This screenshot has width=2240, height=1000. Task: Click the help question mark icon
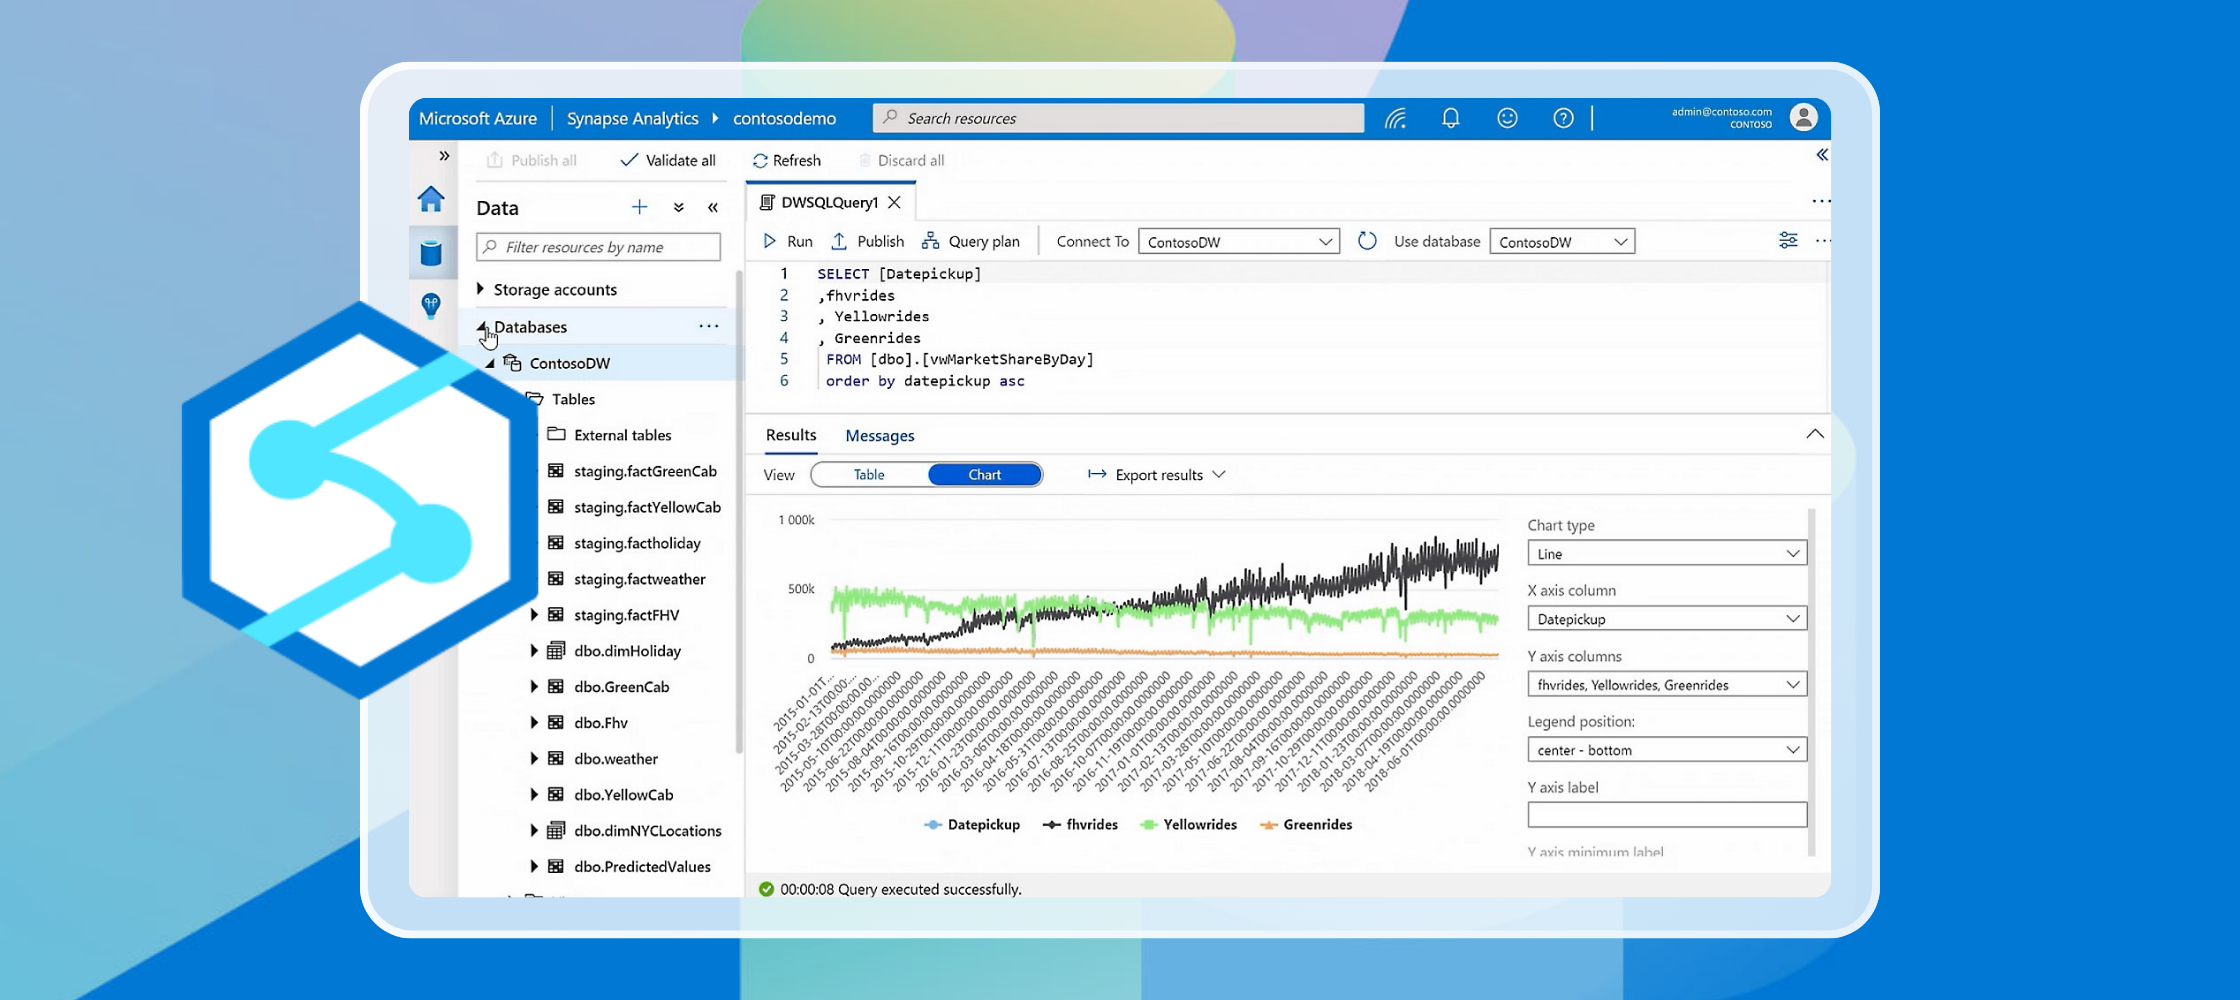pyautogui.click(x=1563, y=119)
